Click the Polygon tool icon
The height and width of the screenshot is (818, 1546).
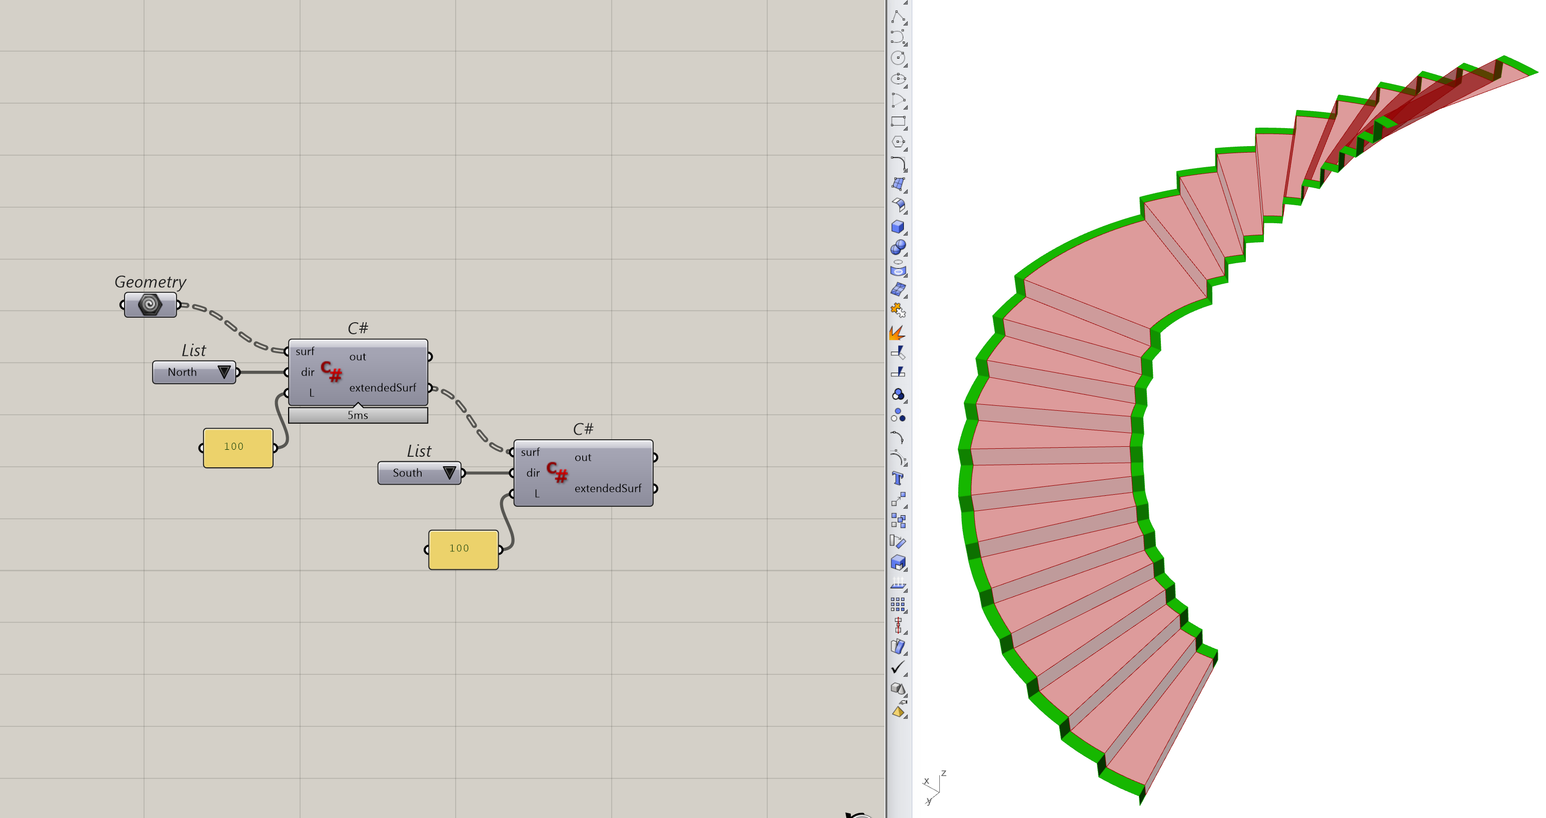[898, 142]
